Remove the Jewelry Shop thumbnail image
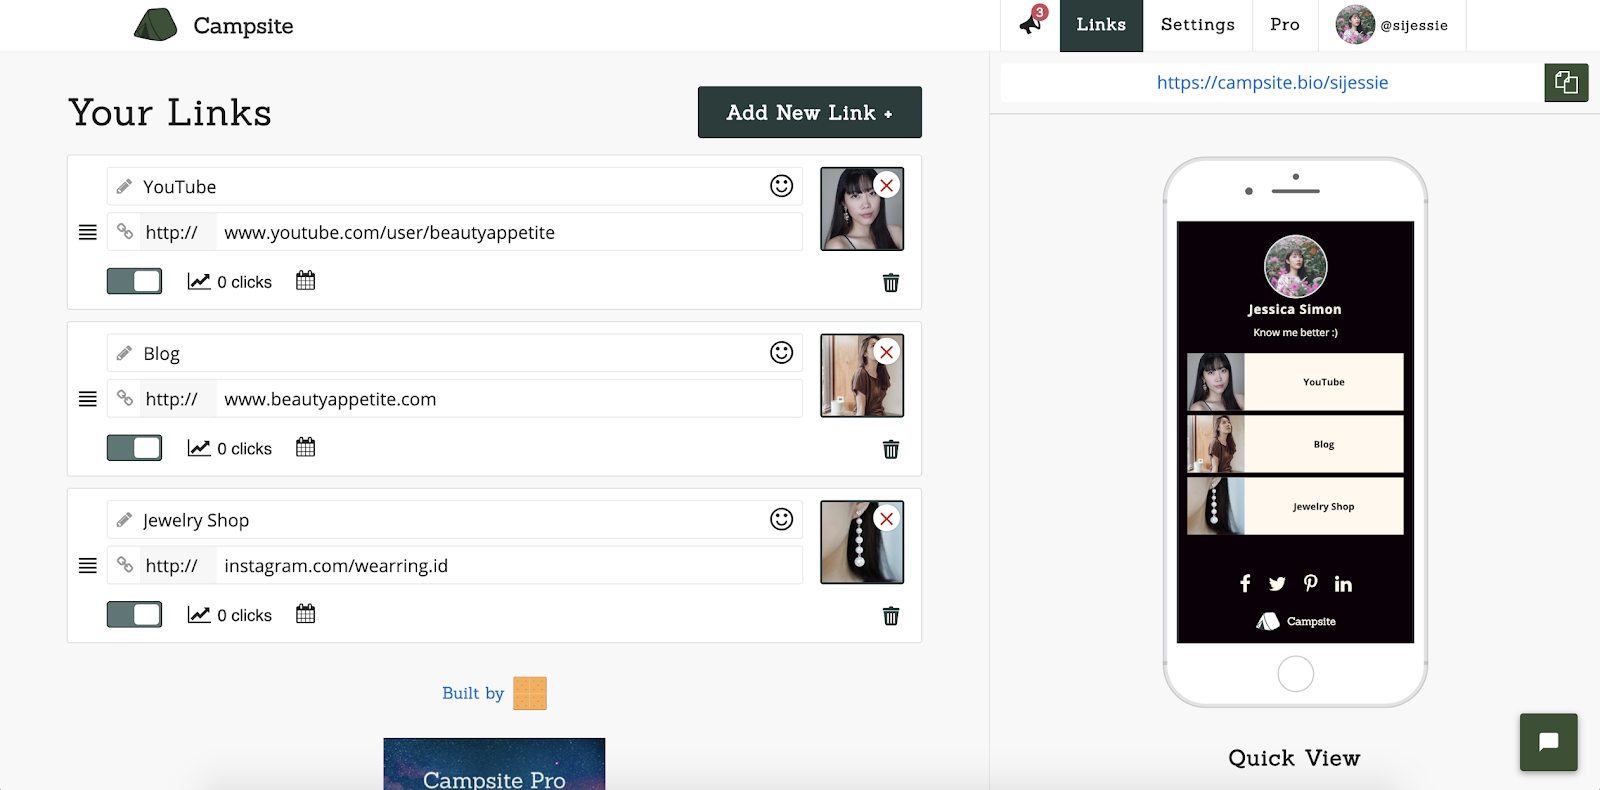Screen dimensions: 1600x790 point(886,518)
